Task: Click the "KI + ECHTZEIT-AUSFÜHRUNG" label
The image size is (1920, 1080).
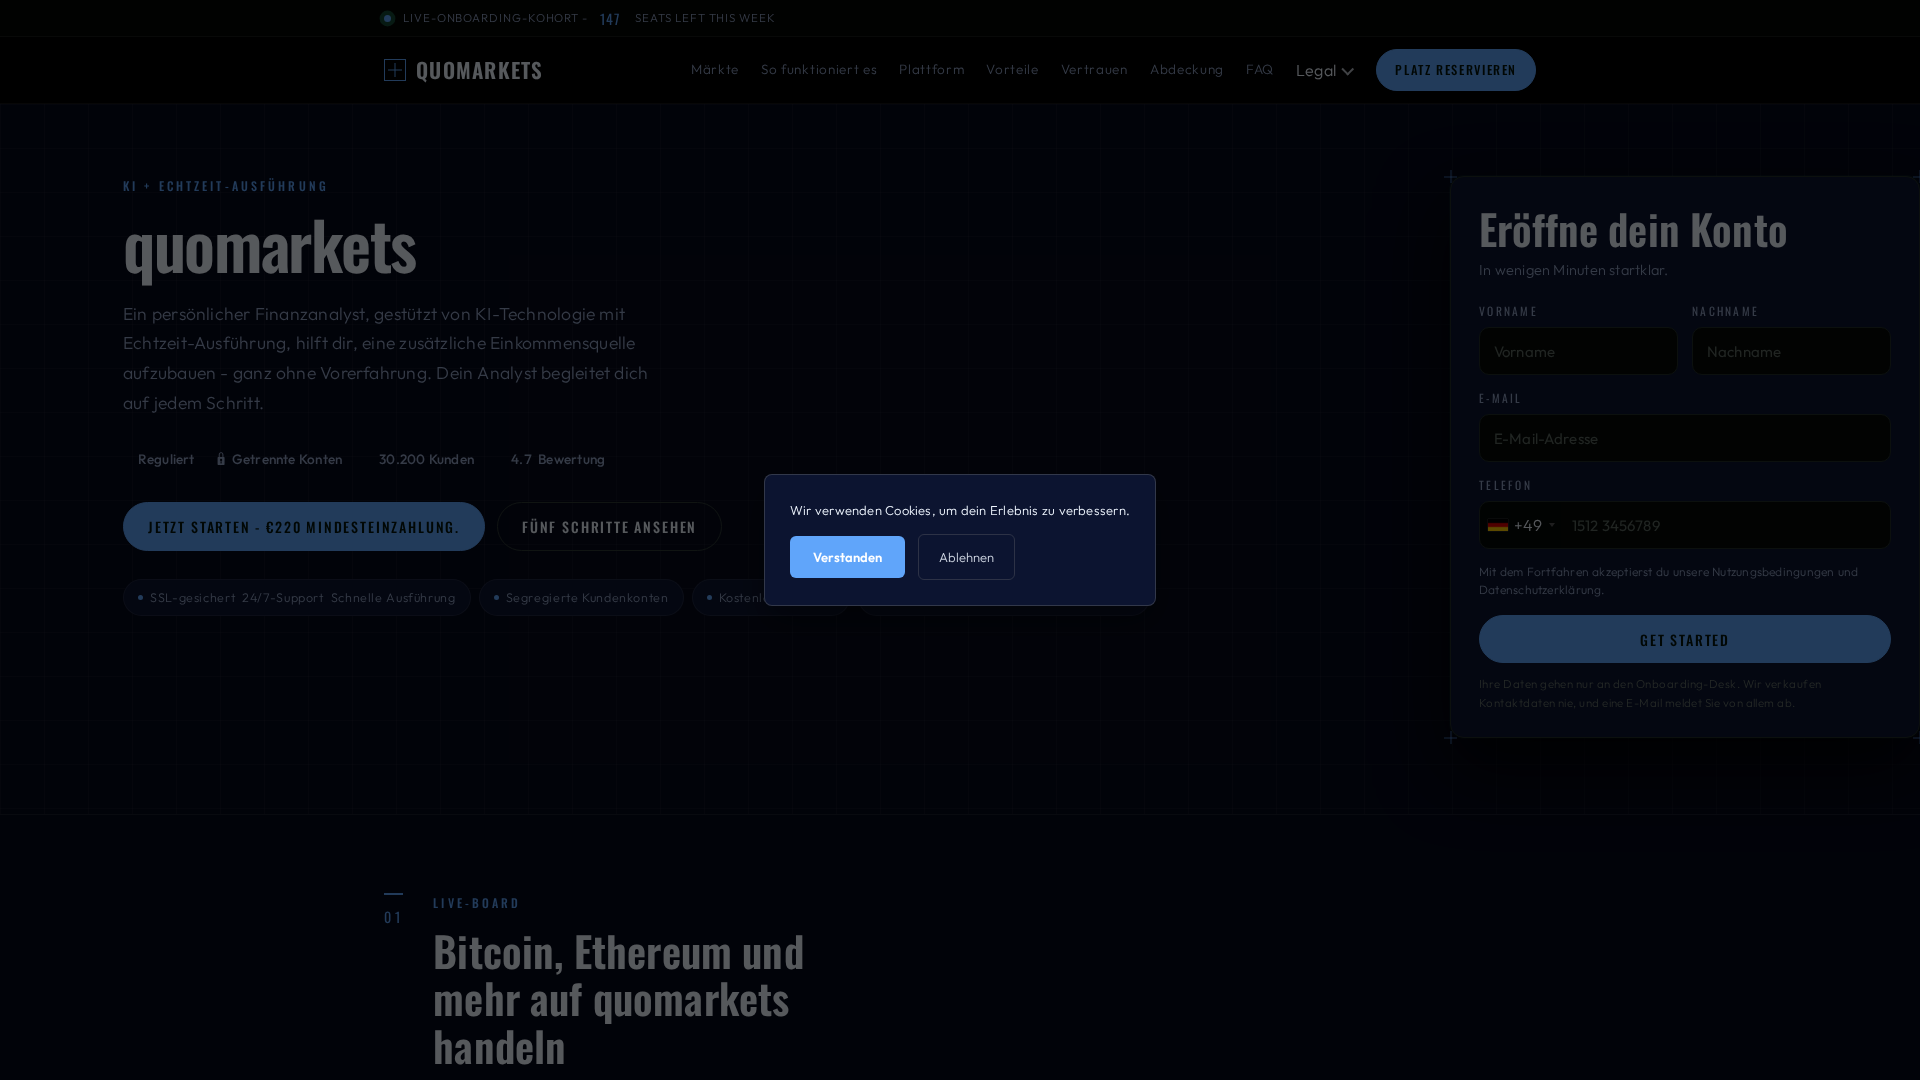Action: coord(225,186)
